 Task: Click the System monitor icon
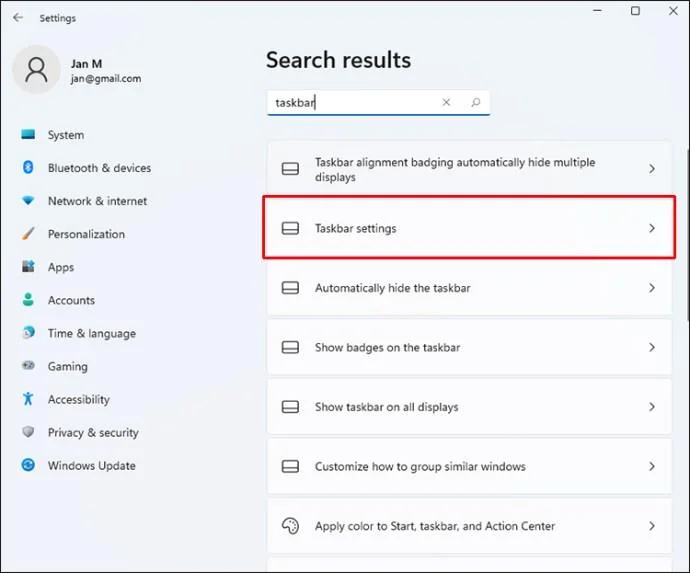click(28, 134)
